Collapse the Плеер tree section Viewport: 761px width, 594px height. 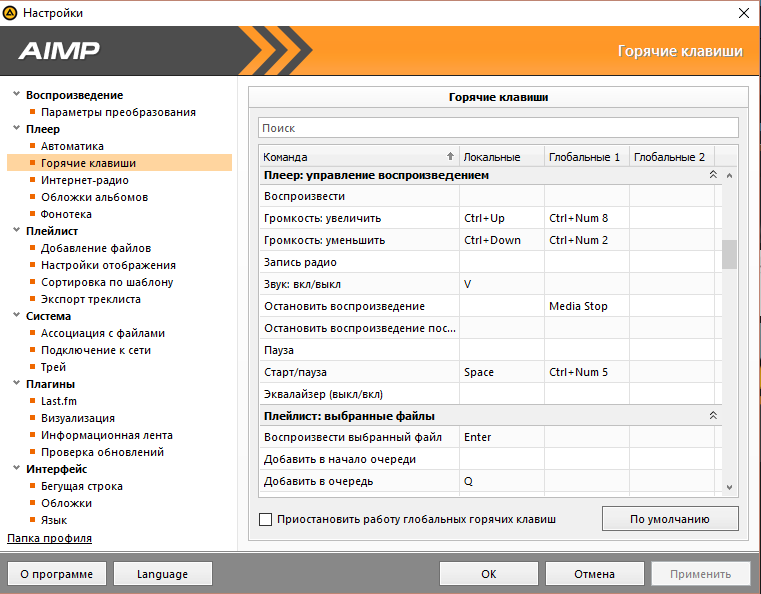(17, 128)
